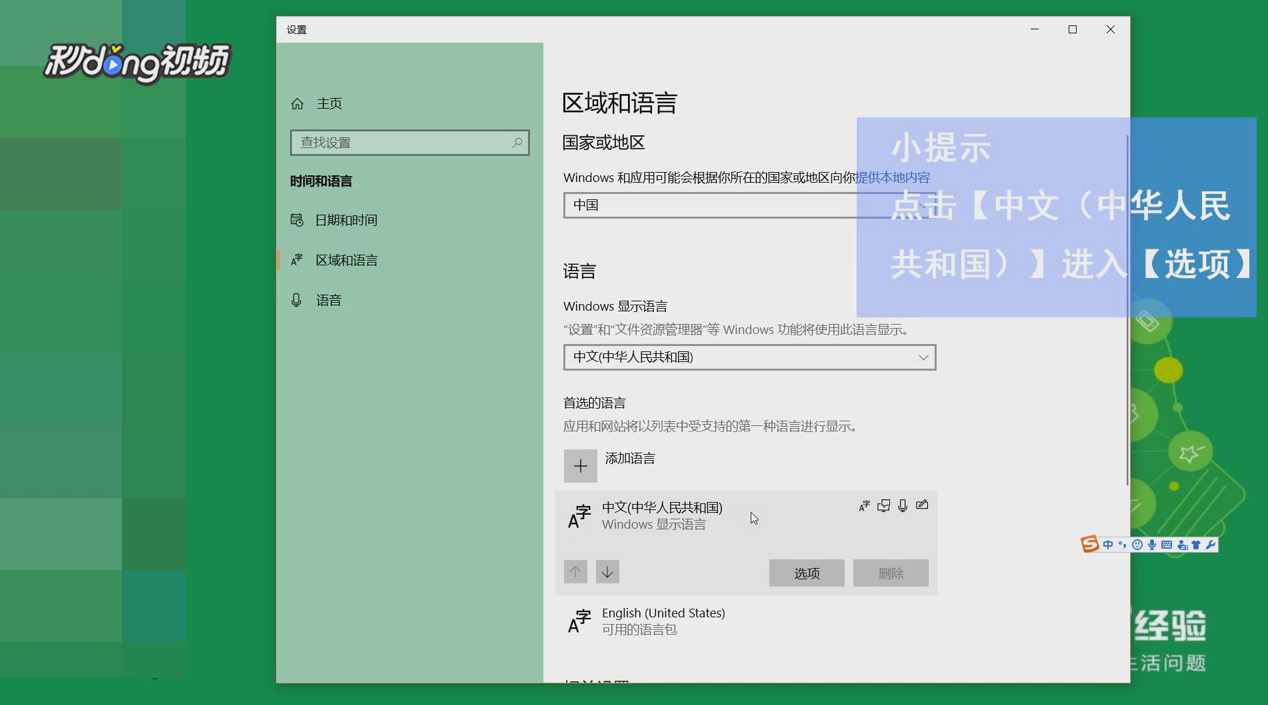Click the handwriting feature icon for 中文
The image size is (1268, 705).
922,505
